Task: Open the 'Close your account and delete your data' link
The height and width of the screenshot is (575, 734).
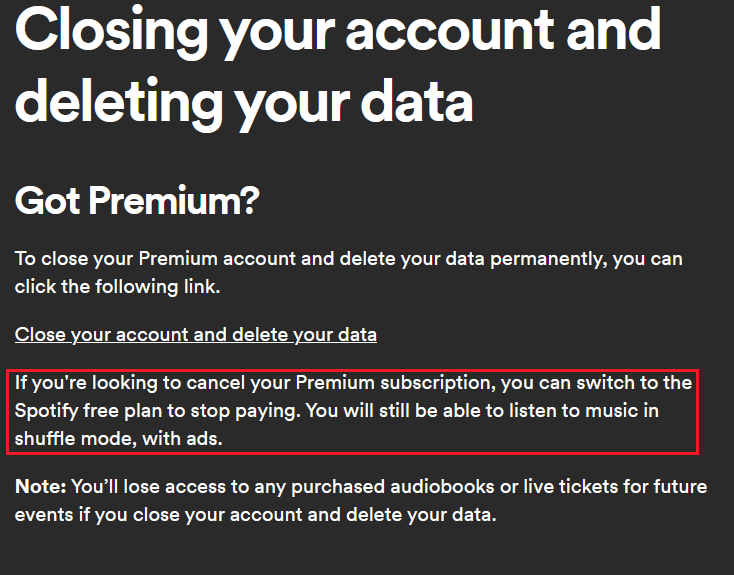Action: 195,334
